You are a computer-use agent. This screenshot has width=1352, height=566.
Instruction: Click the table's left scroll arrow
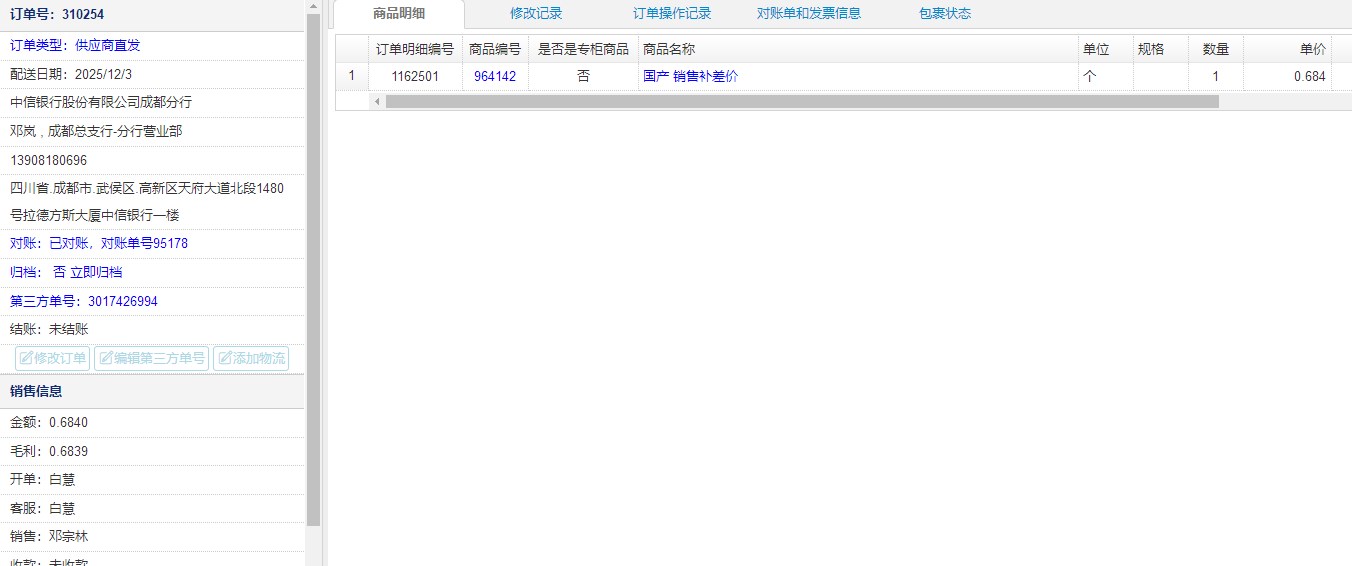(x=377, y=101)
